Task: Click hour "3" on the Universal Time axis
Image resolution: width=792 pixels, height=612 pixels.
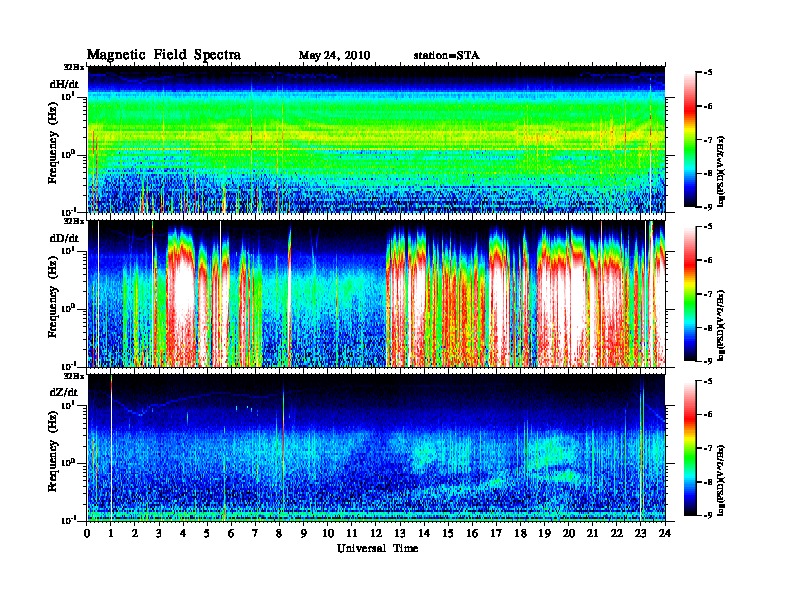Action: [159, 534]
